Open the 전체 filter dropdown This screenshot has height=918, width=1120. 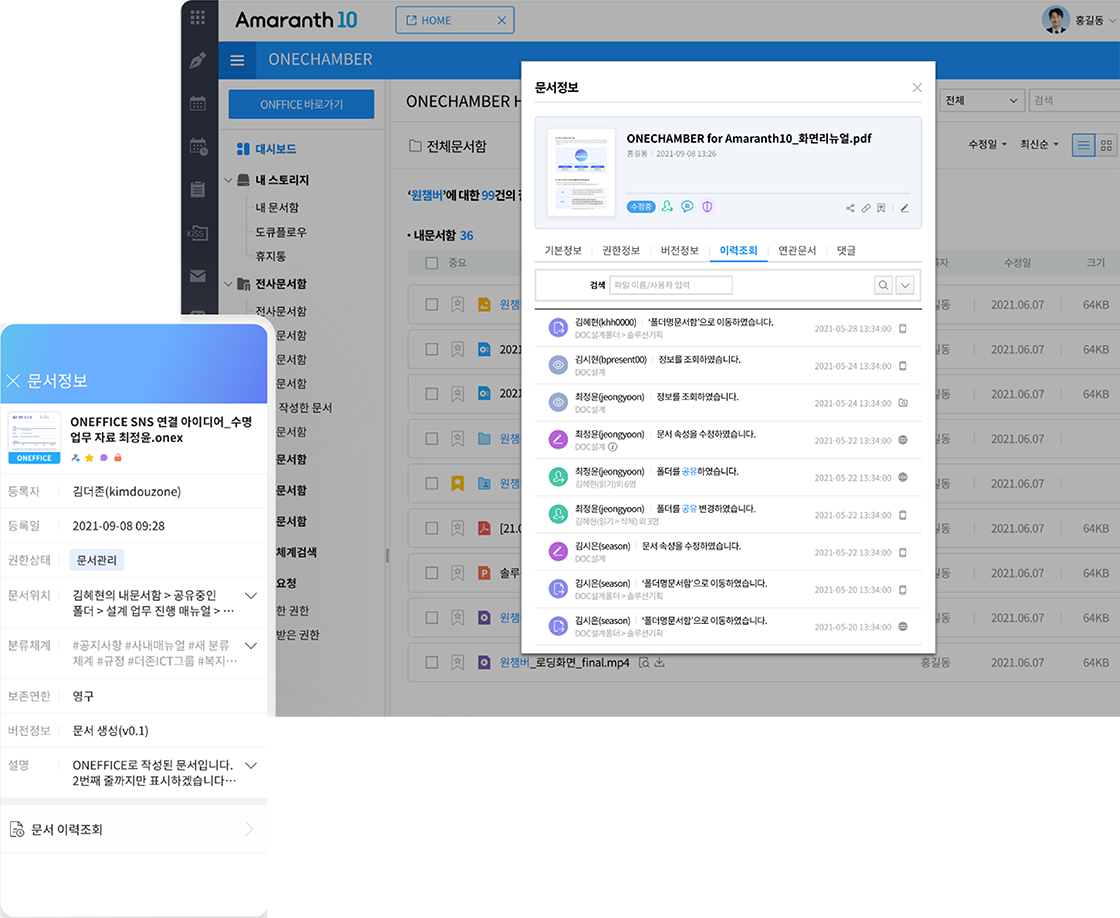coord(981,101)
